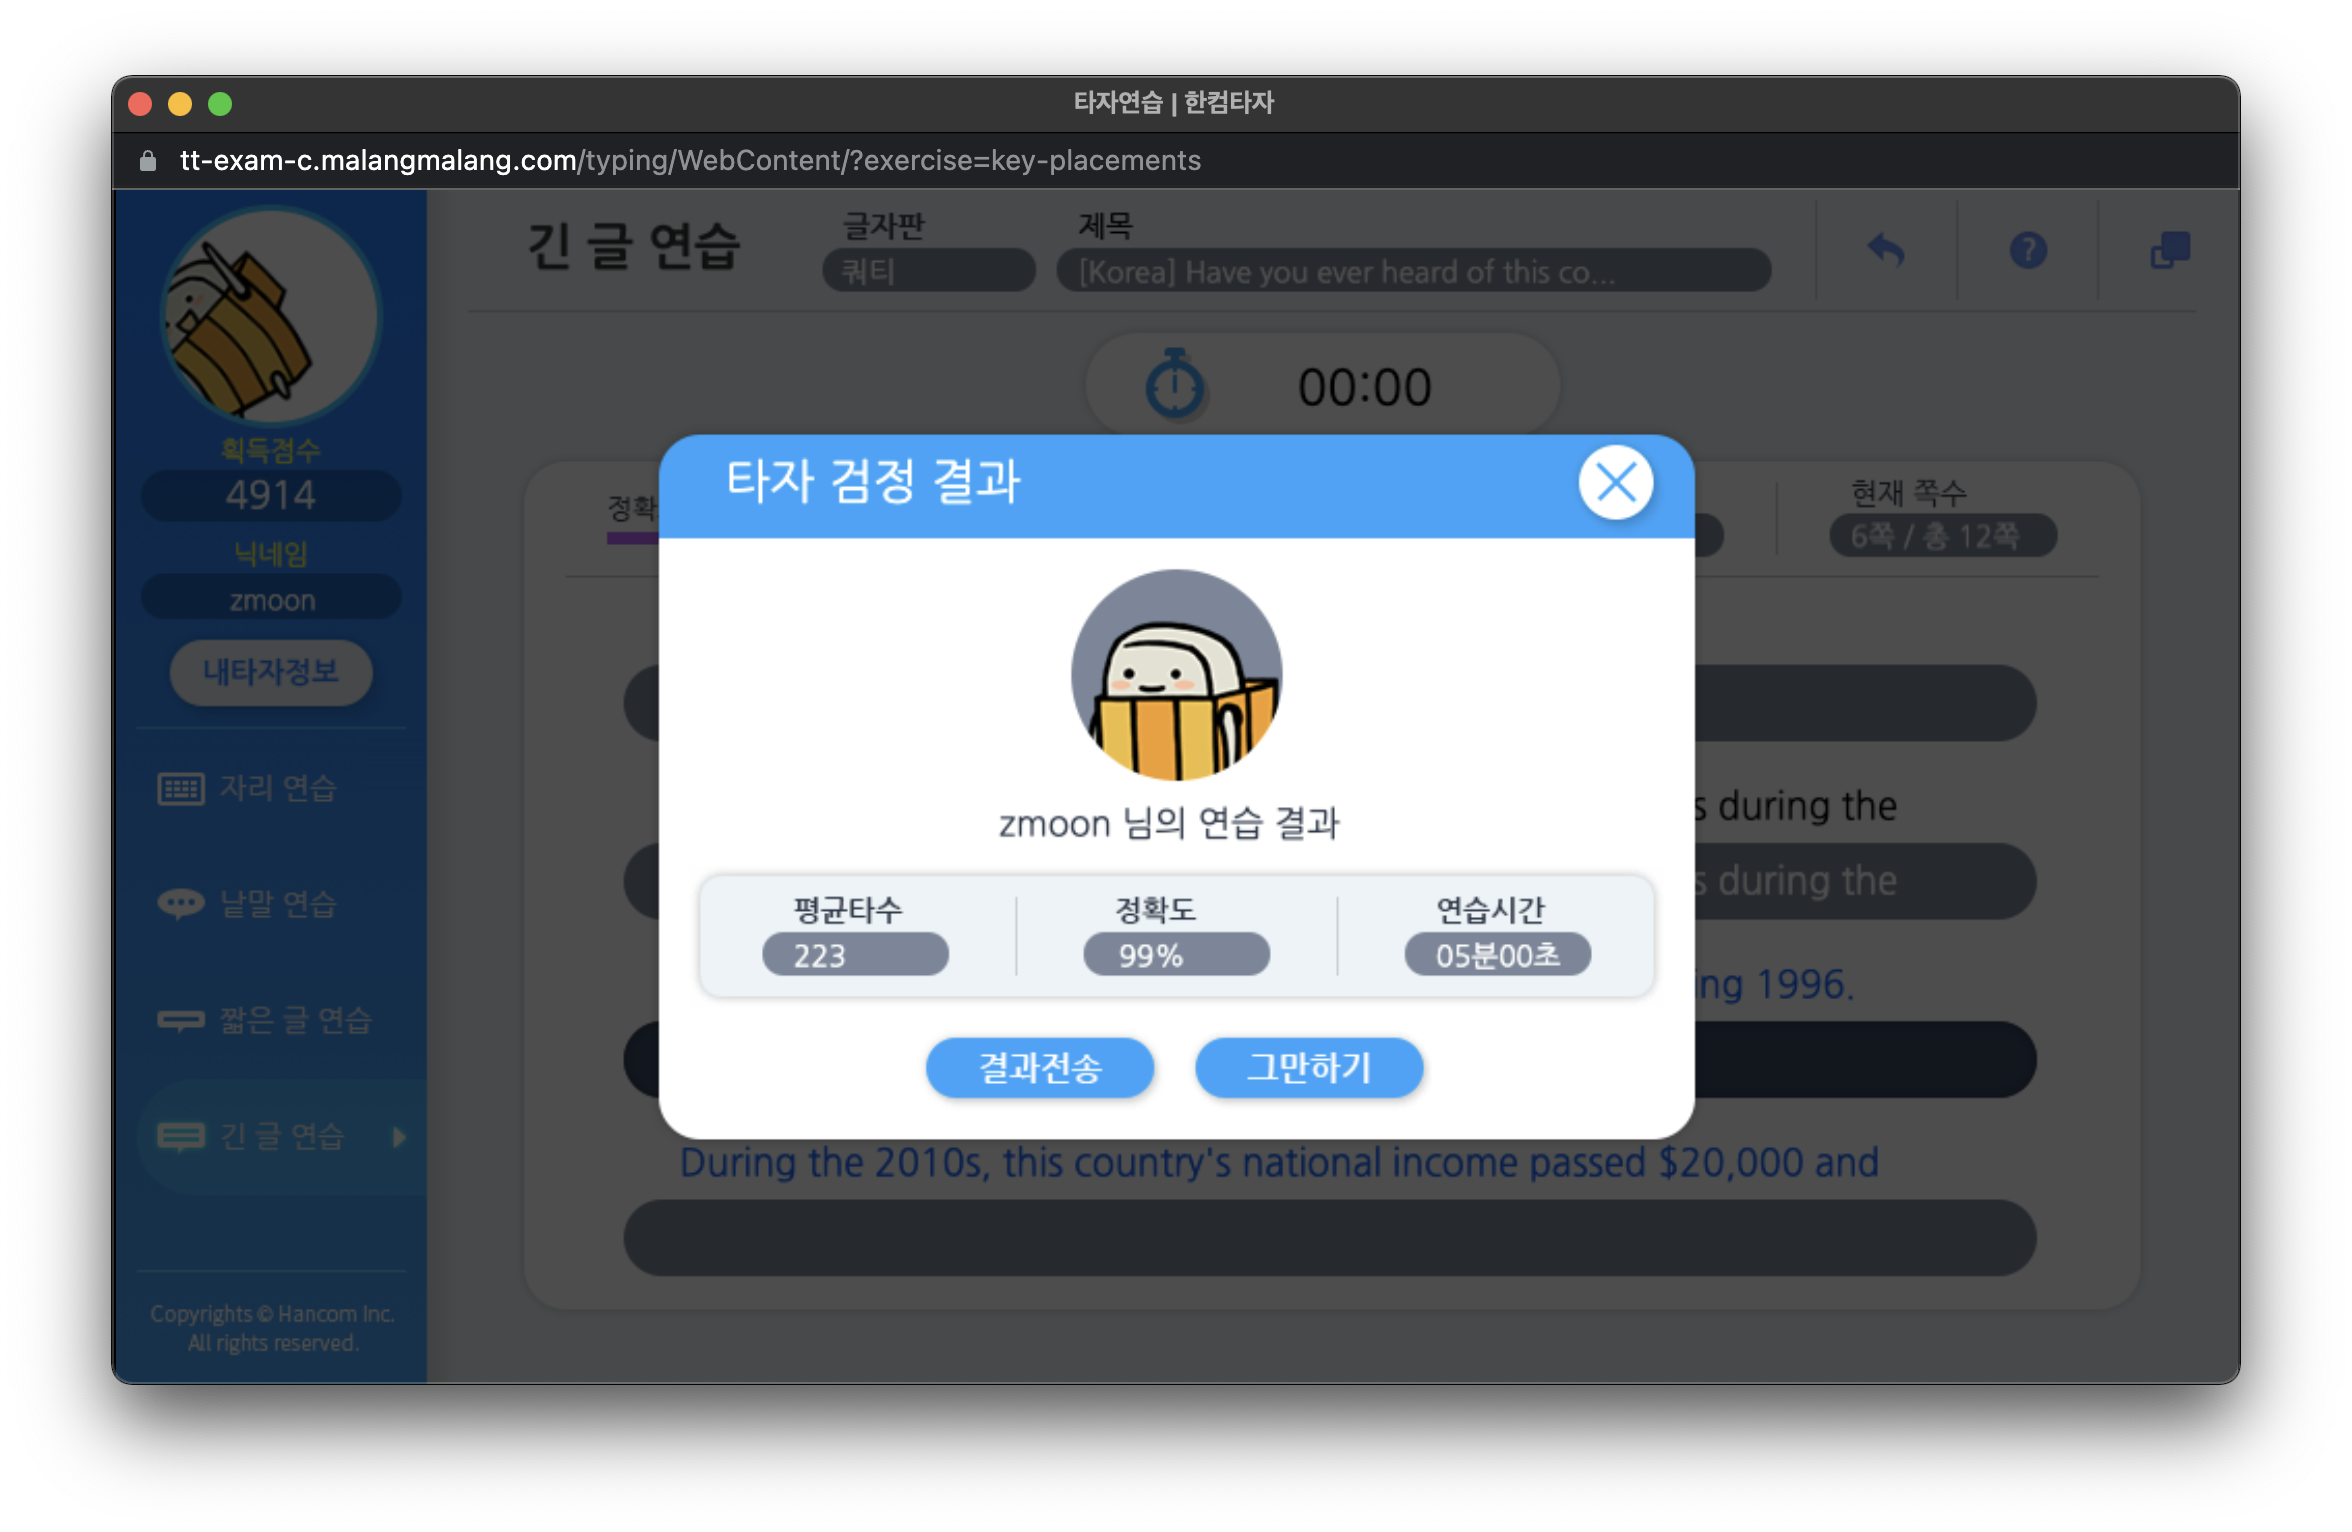Click the nickname field zmoon
The image size is (2352, 1532).
(271, 599)
